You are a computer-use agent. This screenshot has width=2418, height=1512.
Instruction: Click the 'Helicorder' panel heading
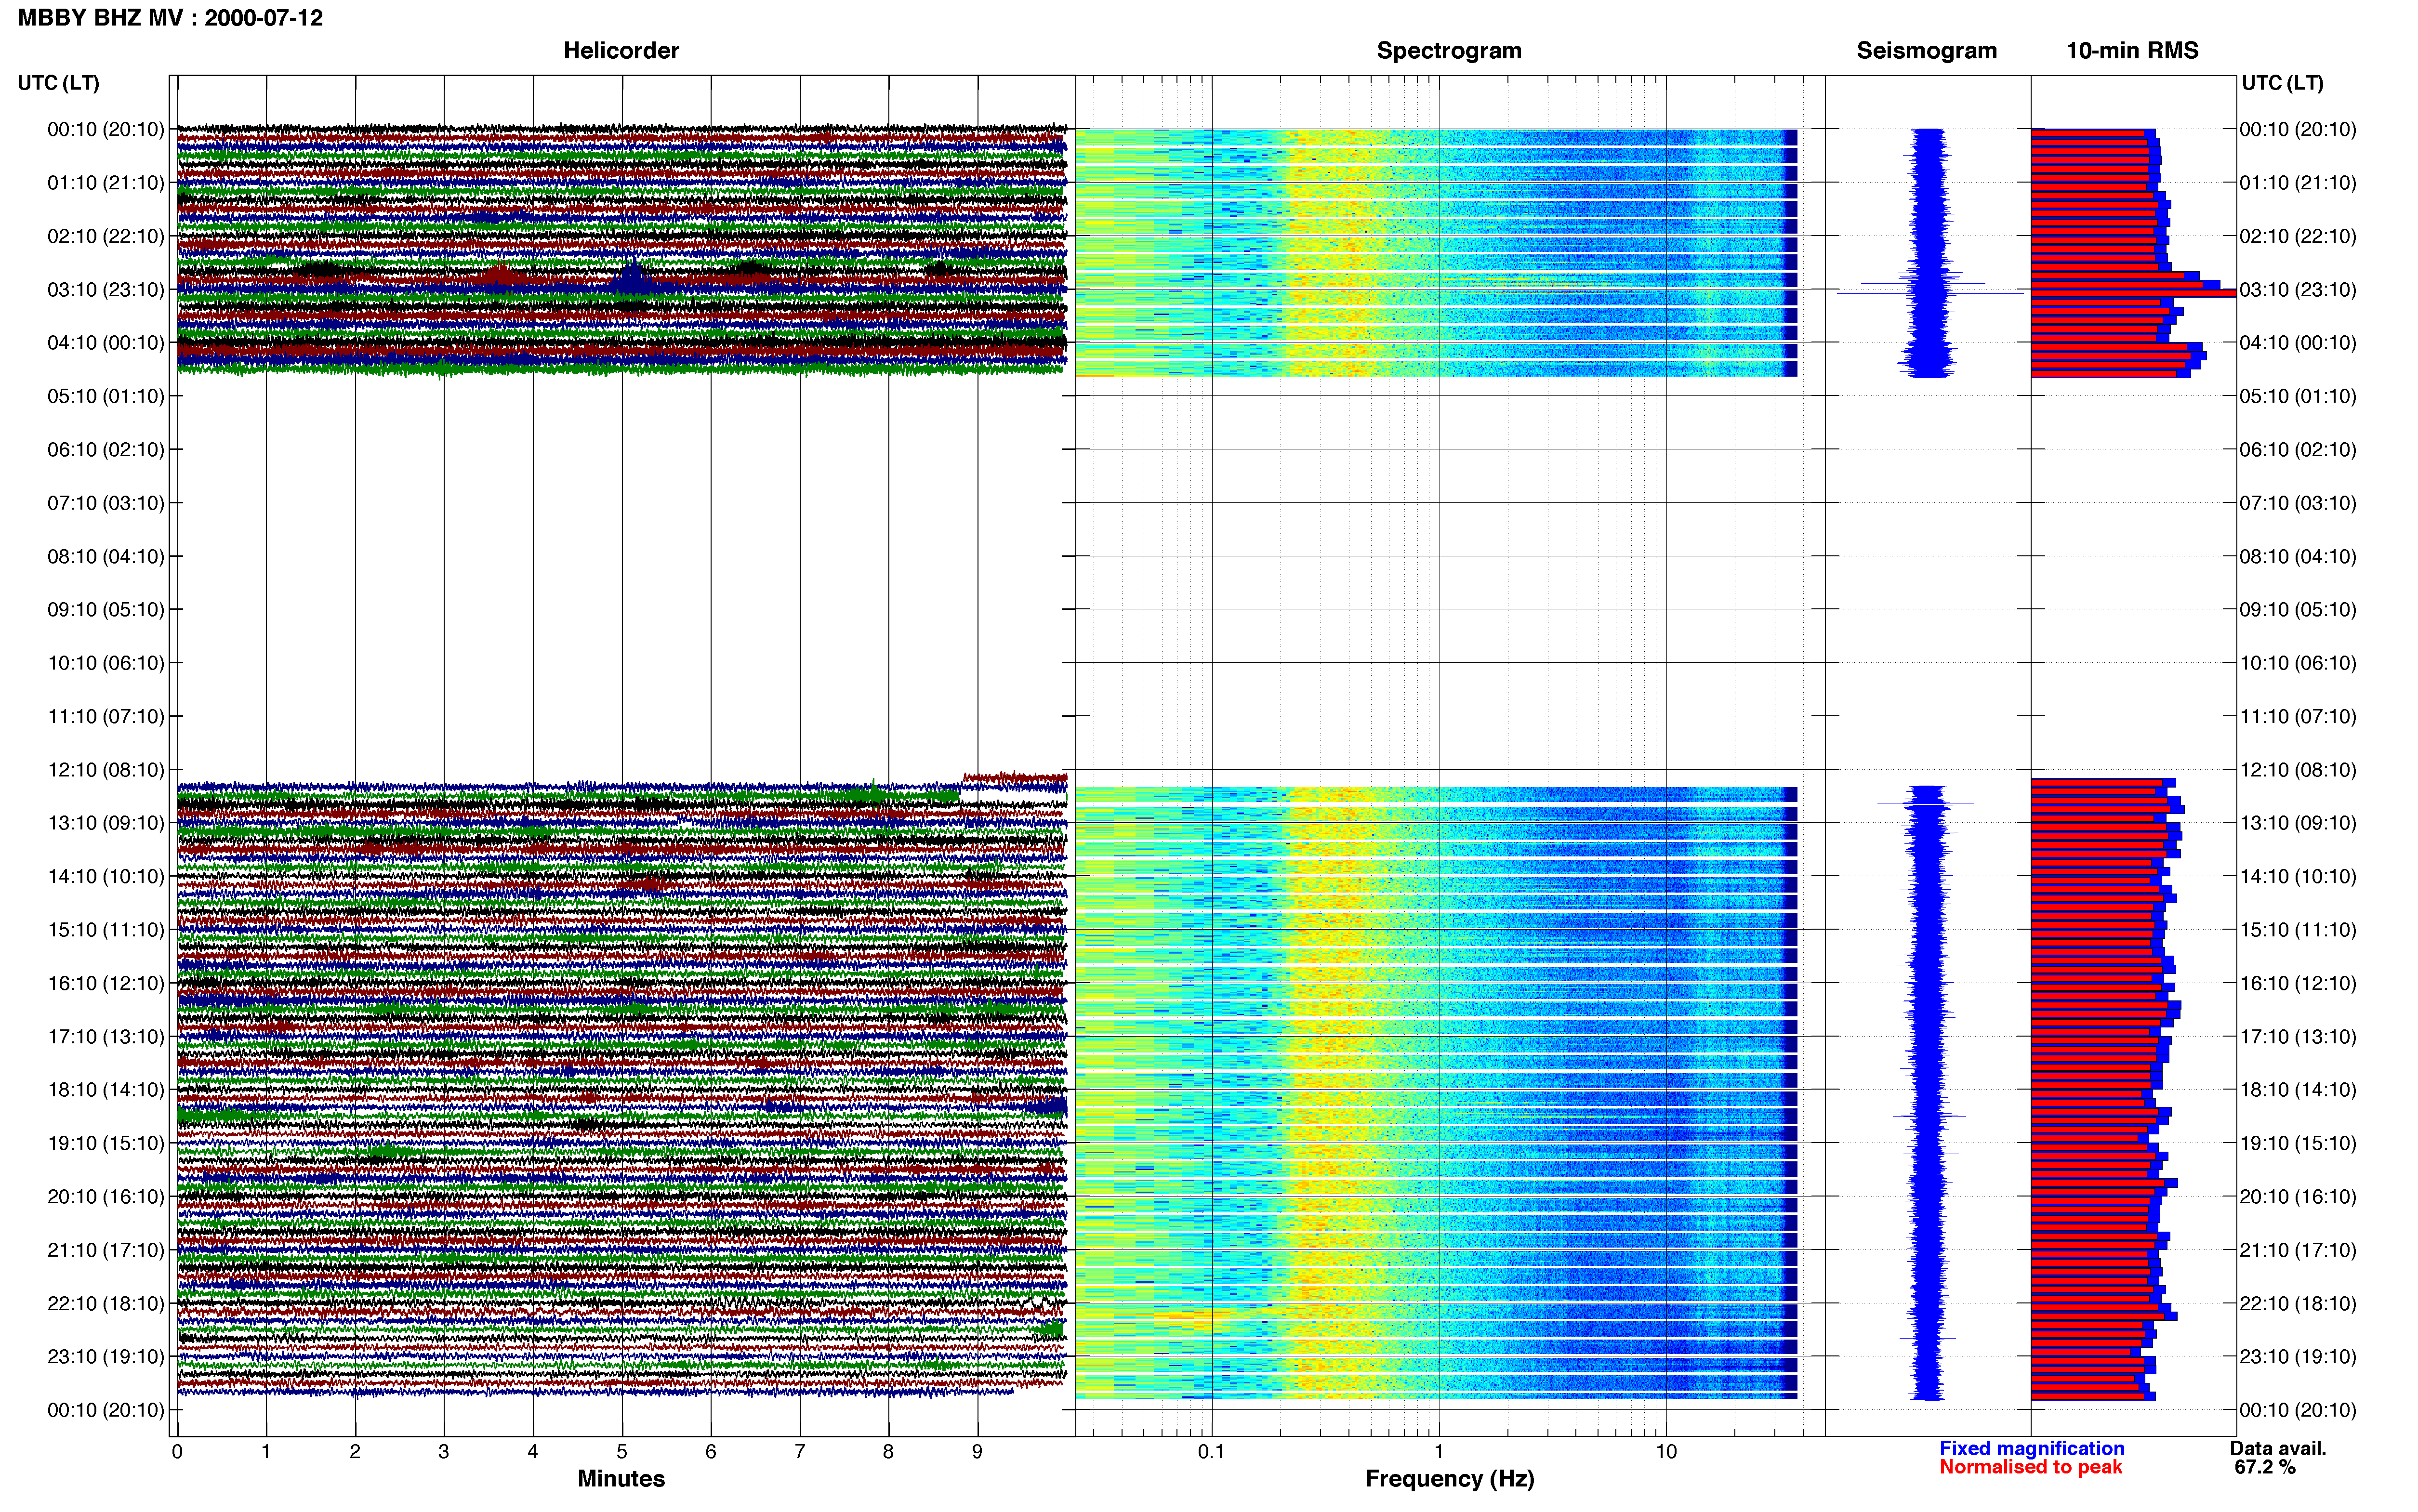click(621, 51)
